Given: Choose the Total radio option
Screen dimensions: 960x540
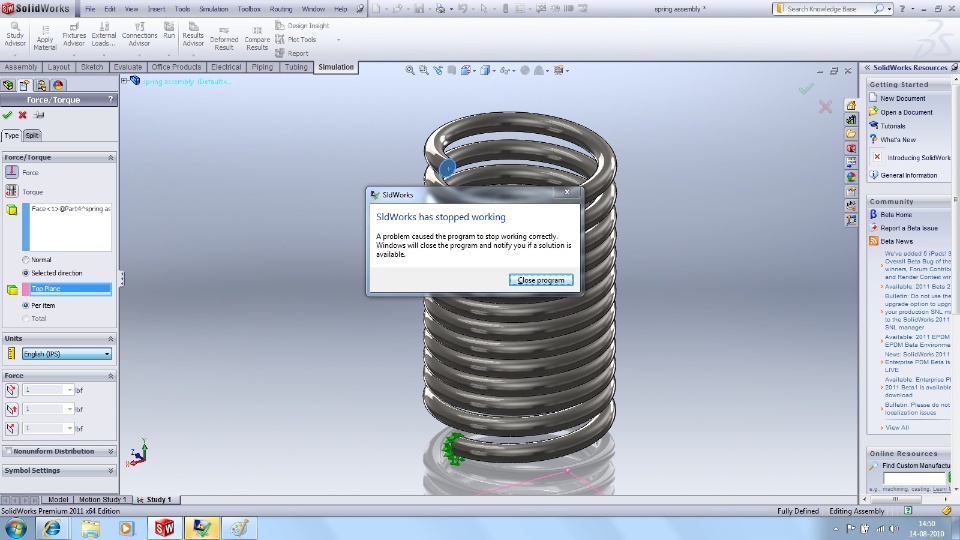Looking at the screenshot, I should [x=26, y=318].
